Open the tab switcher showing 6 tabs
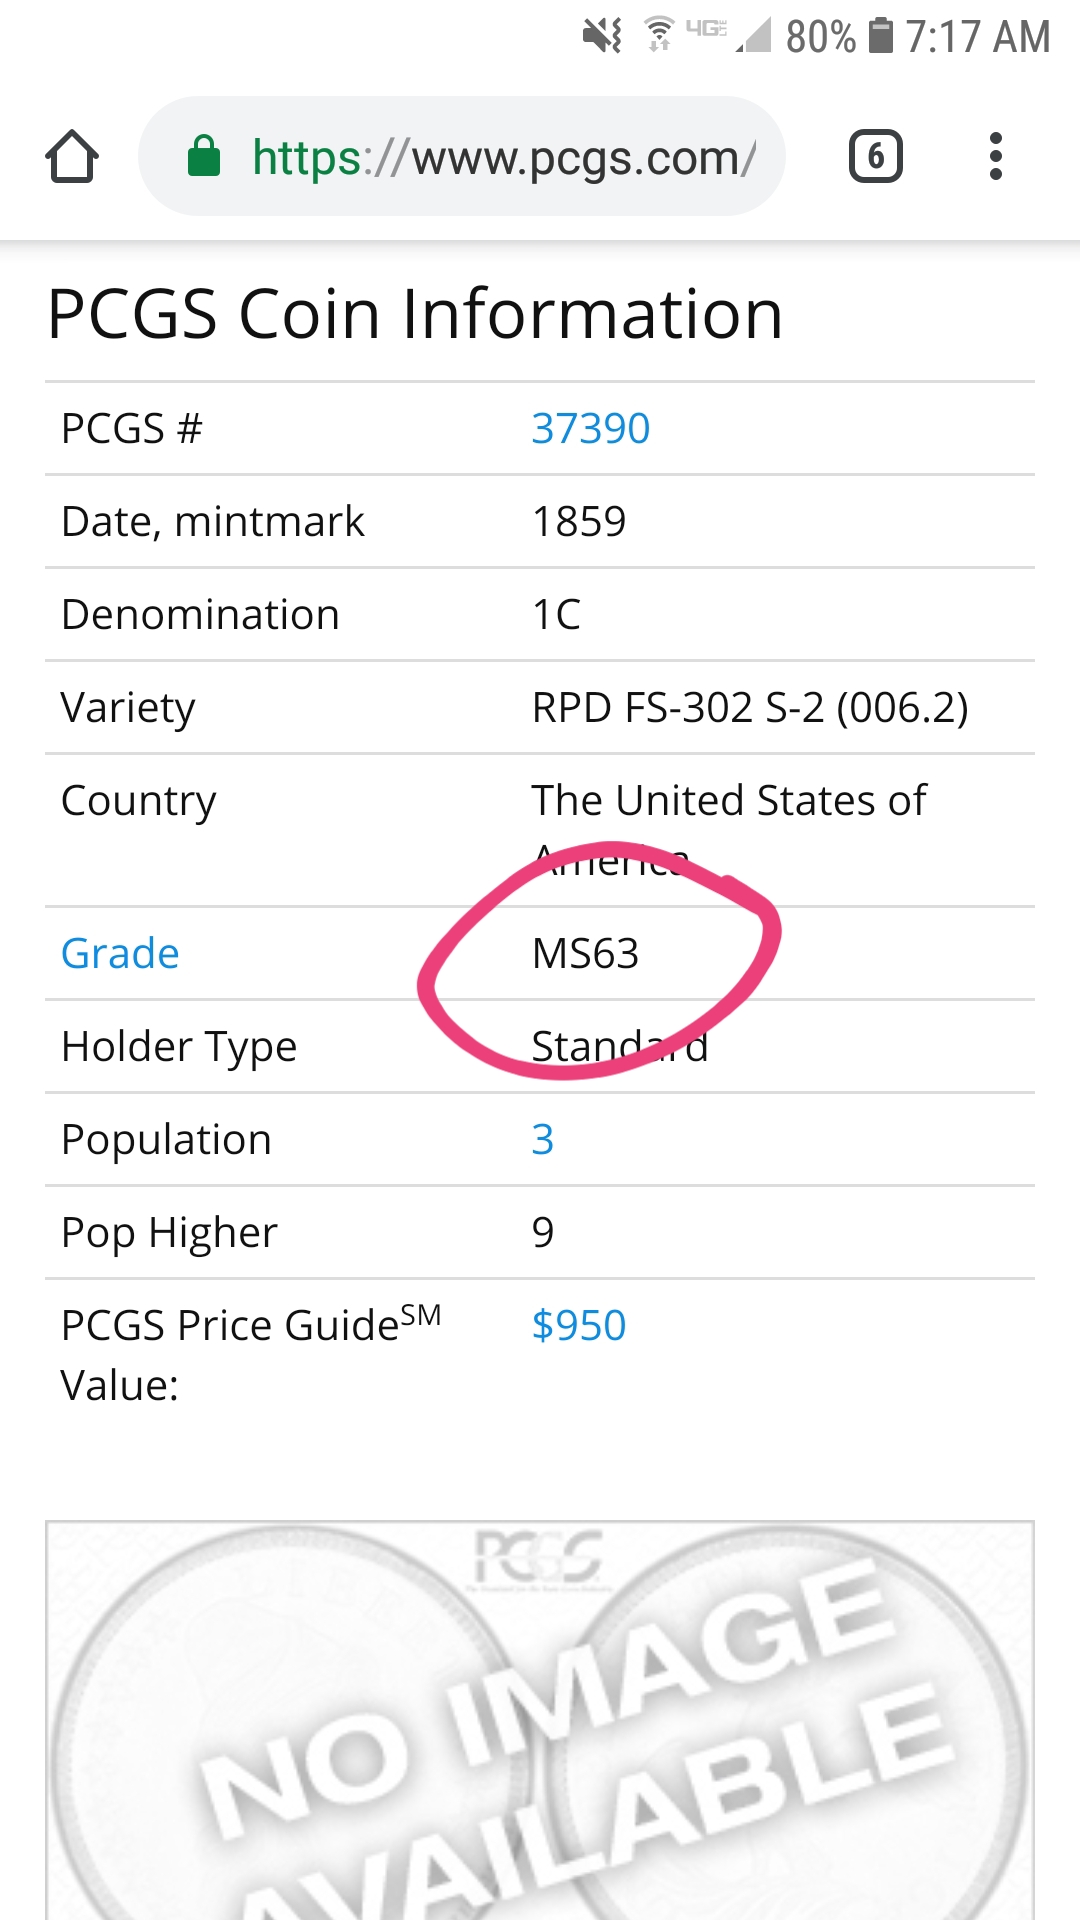Viewport: 1080px width, 1920px height. pyautogui.click(x=876, y=157)
